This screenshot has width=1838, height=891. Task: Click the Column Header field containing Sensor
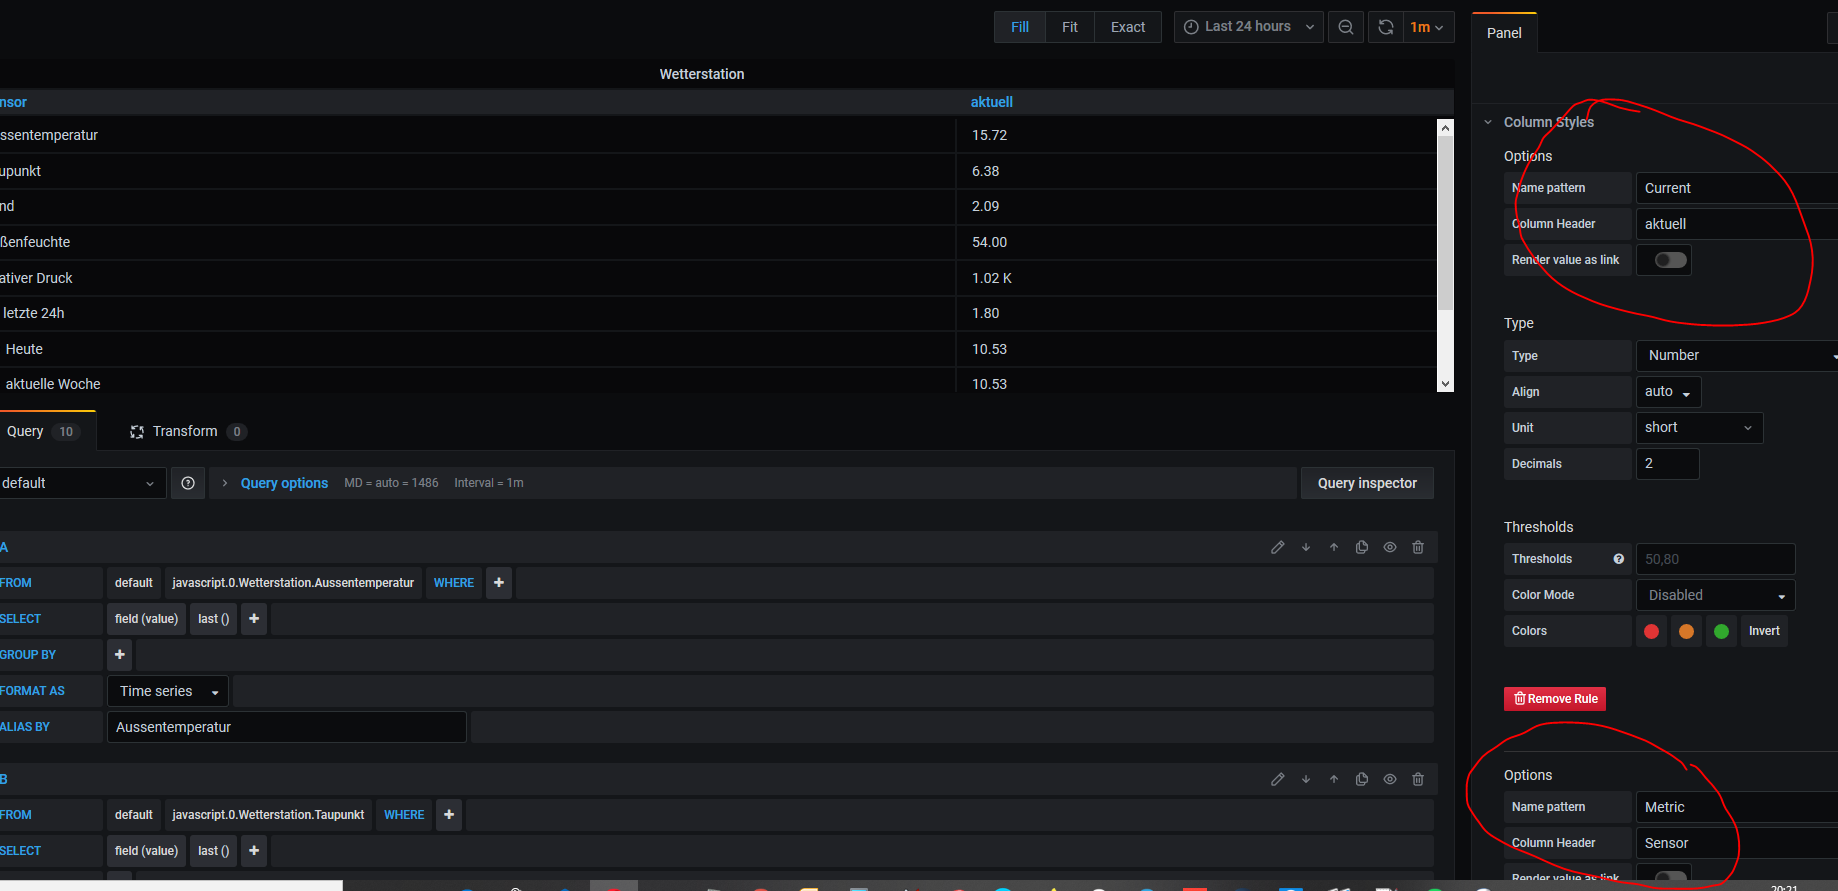tap(1737, 843)
